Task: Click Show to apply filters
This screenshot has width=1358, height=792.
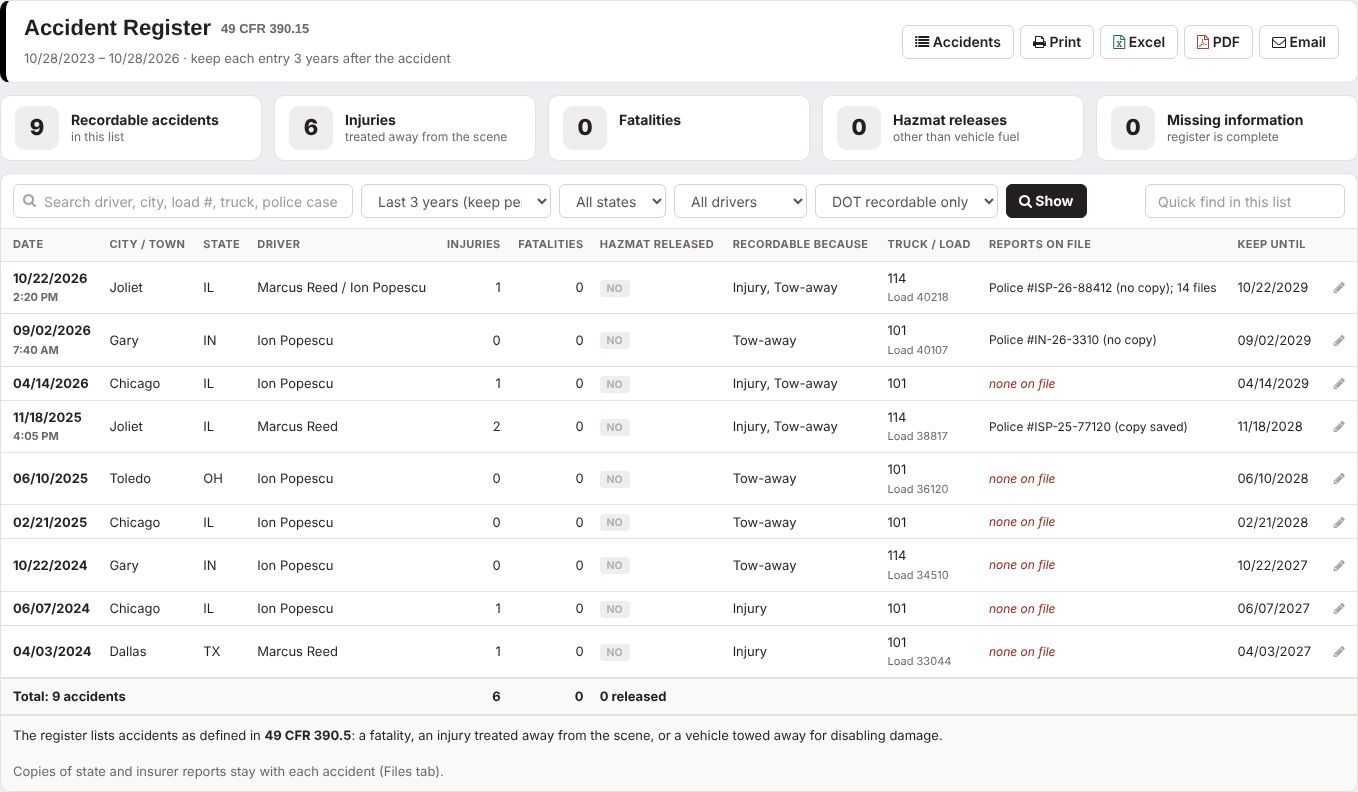Action: (x=1046, y=201)
